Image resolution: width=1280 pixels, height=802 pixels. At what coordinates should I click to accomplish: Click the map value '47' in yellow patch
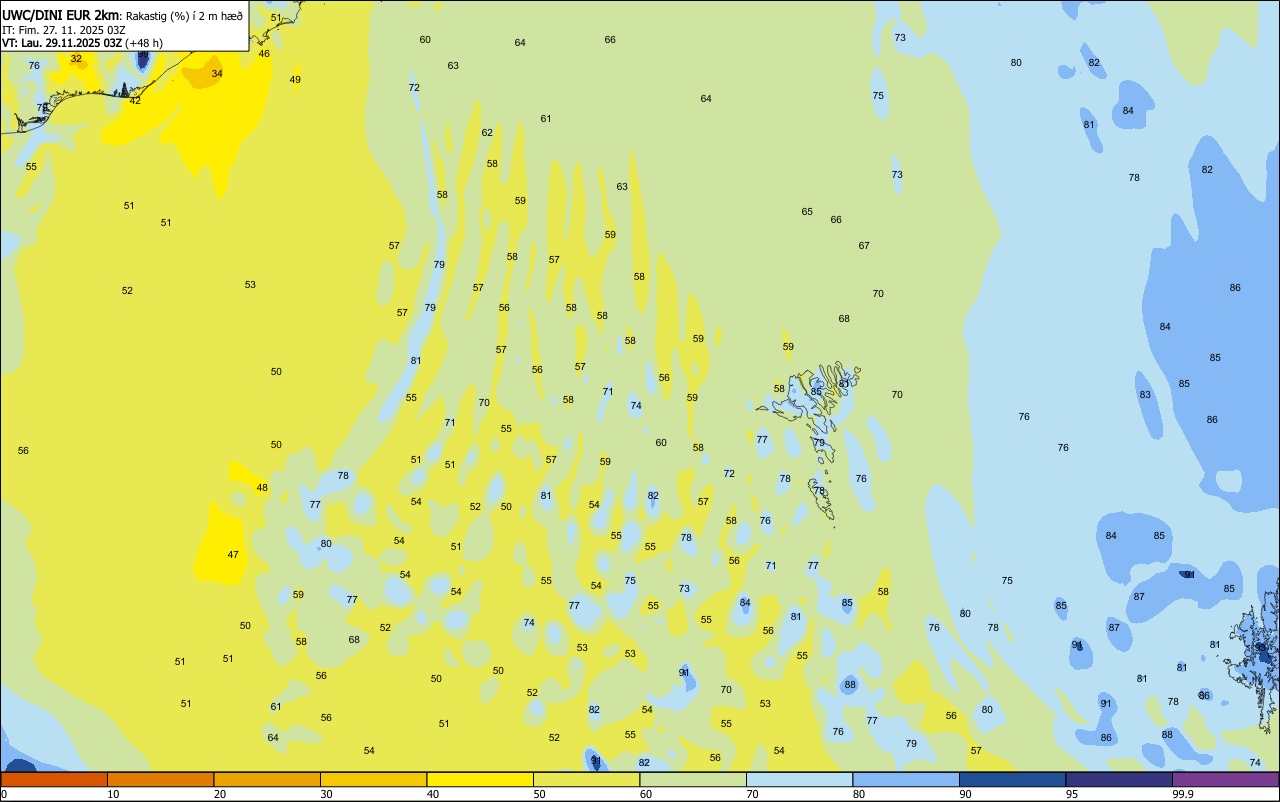[233, 555]
